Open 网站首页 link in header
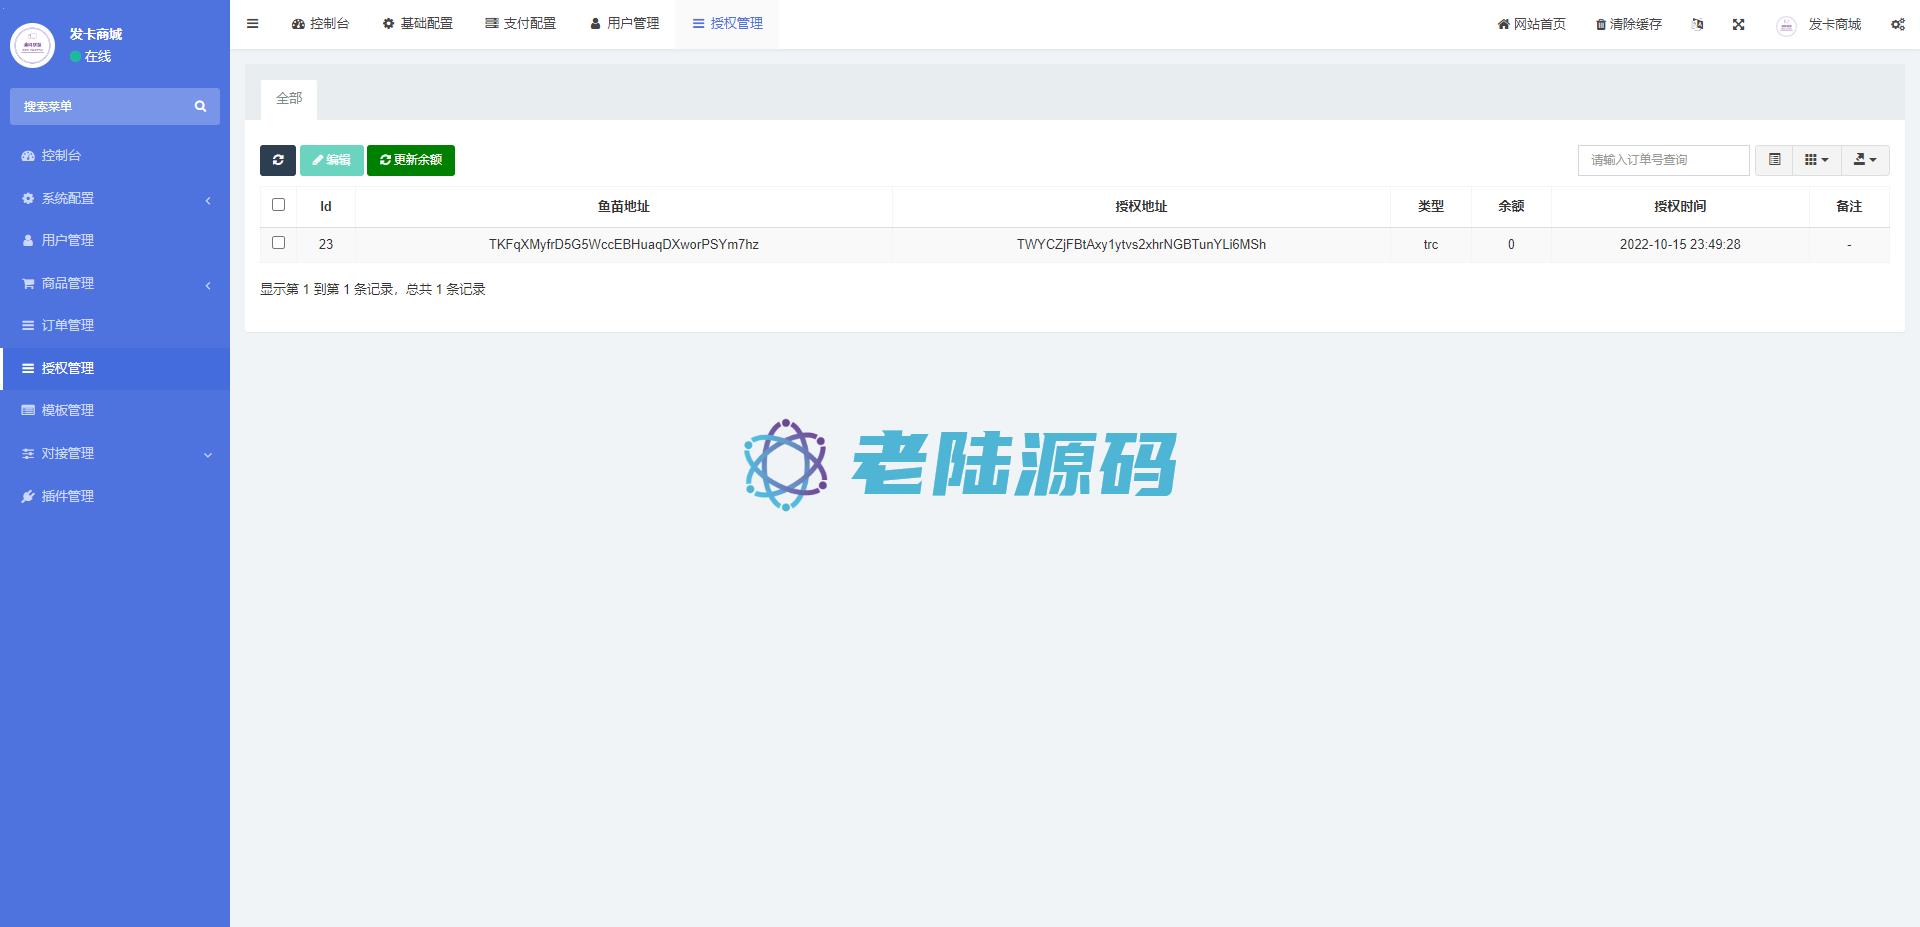The height and width of the screenshot is (927, 1920). 1531,24
